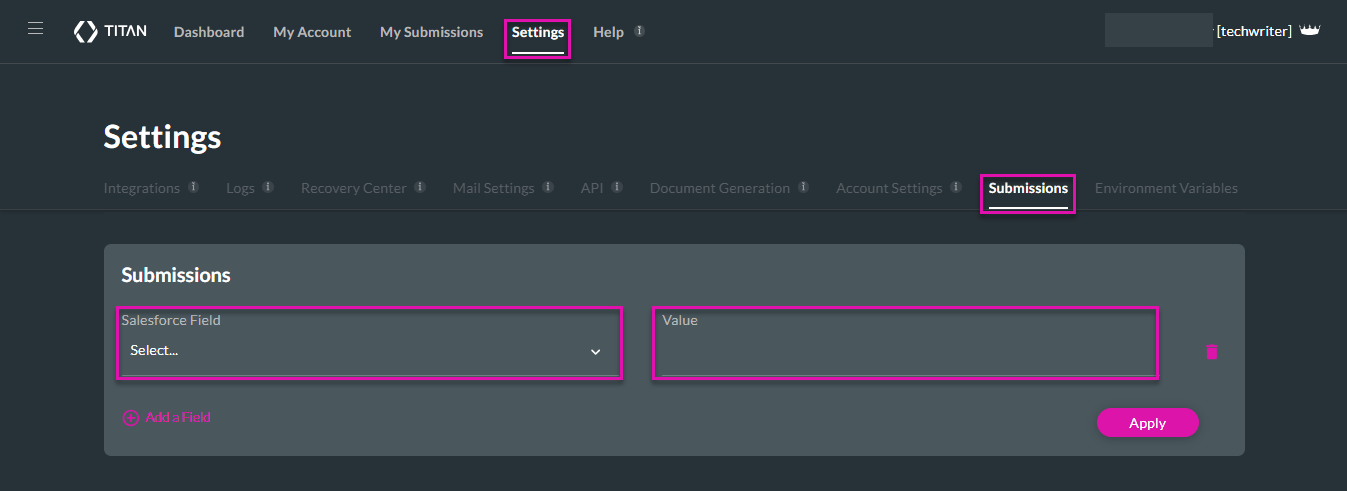This screenshot has width=1347, height=491.
Task: Click the info icon beside Account Settings
Action: [956, 187]
